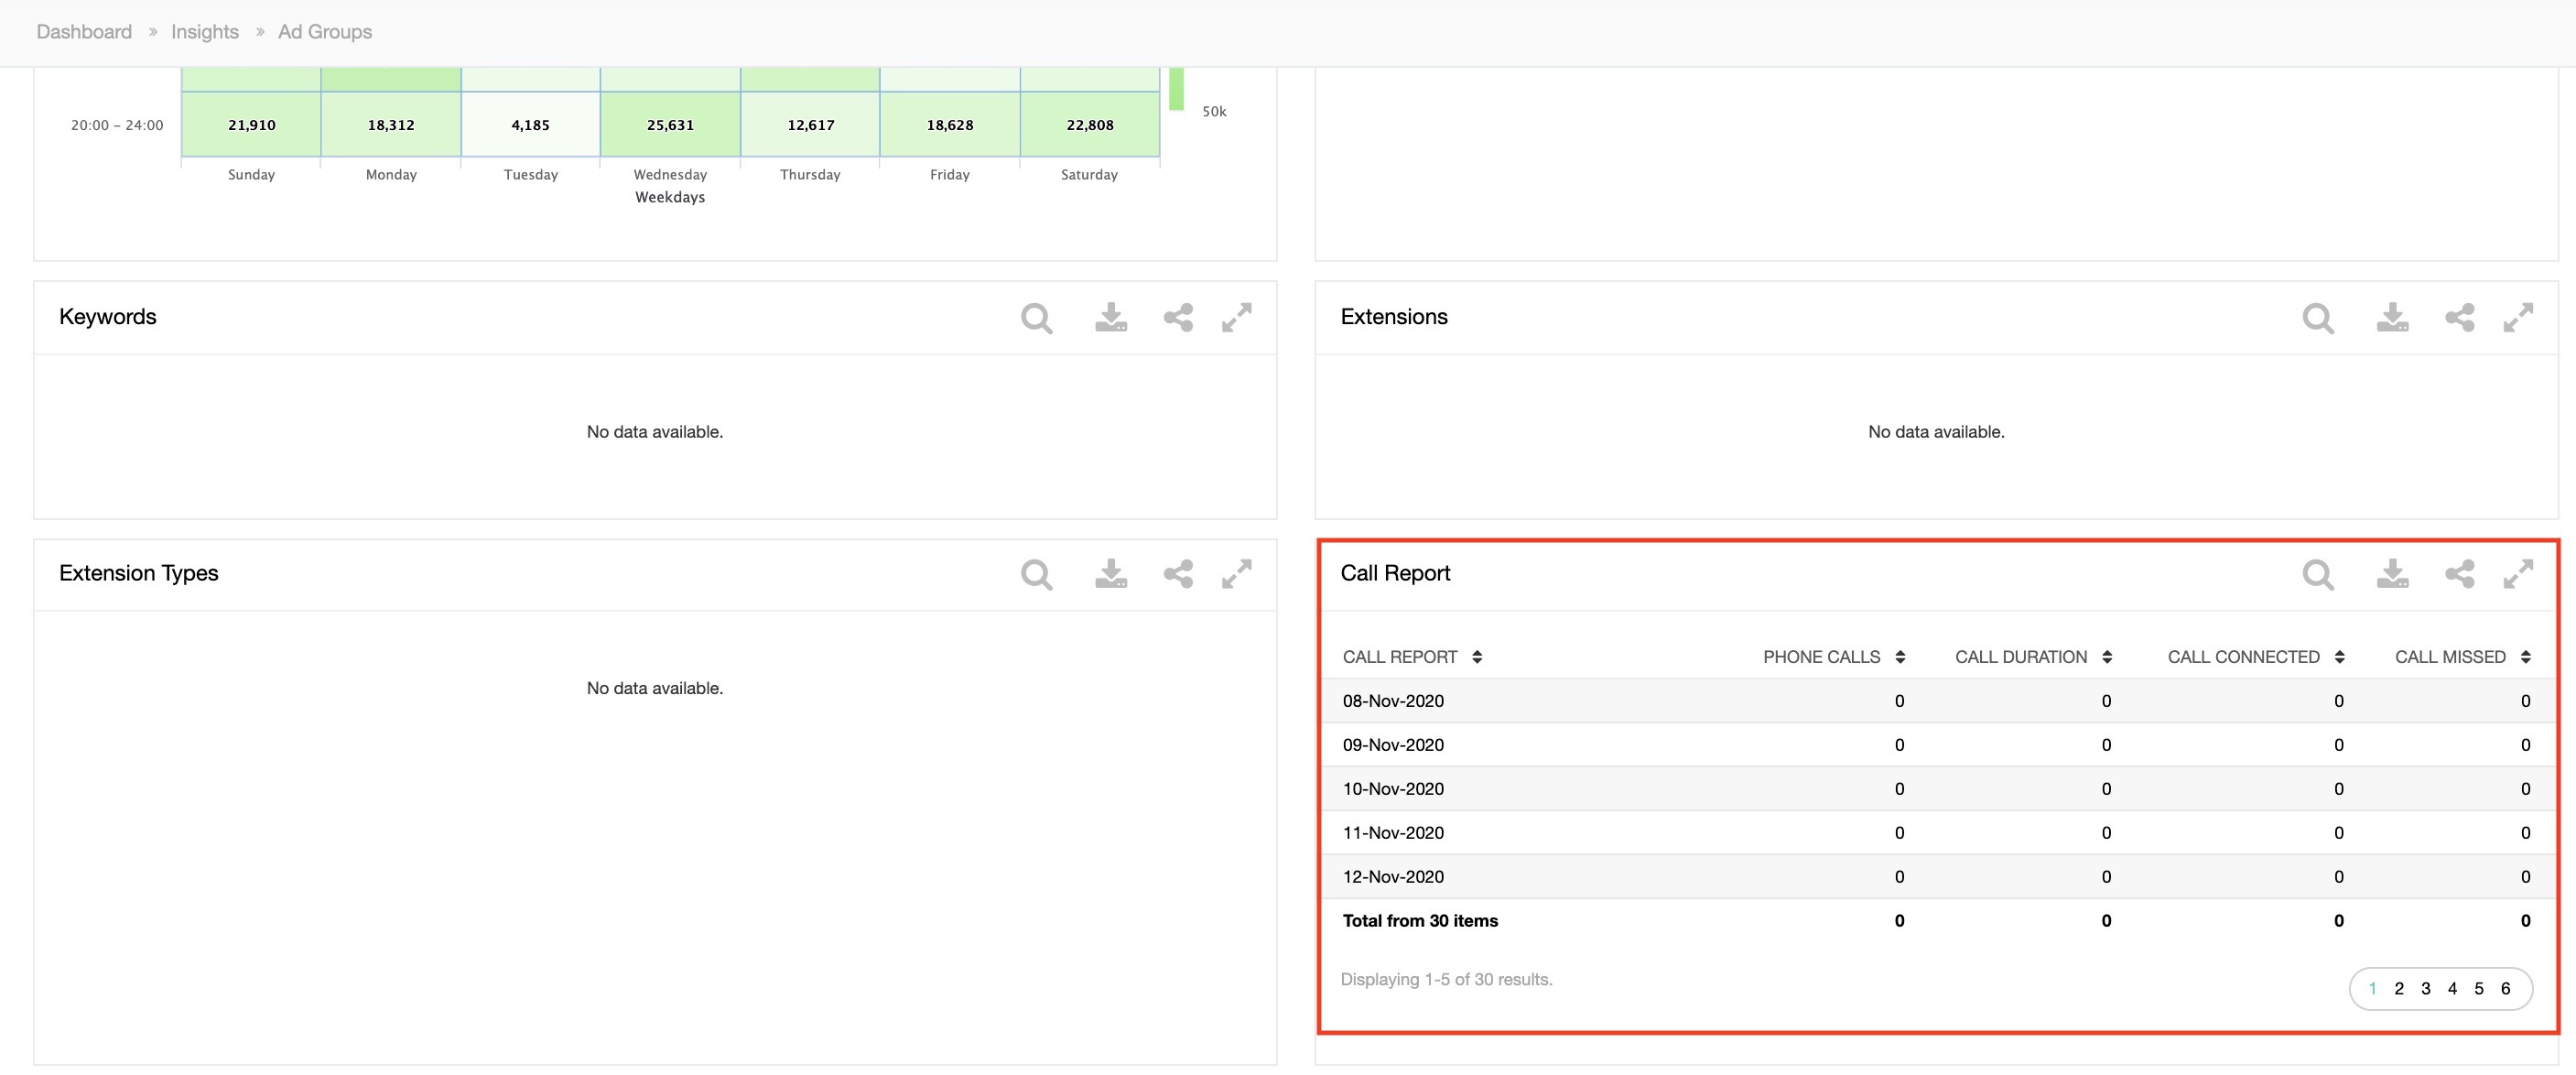Search within the Call Report panel
Image resolution: width=2576 pixels, height=1075 pixels.
click(x=2317, y=574)
